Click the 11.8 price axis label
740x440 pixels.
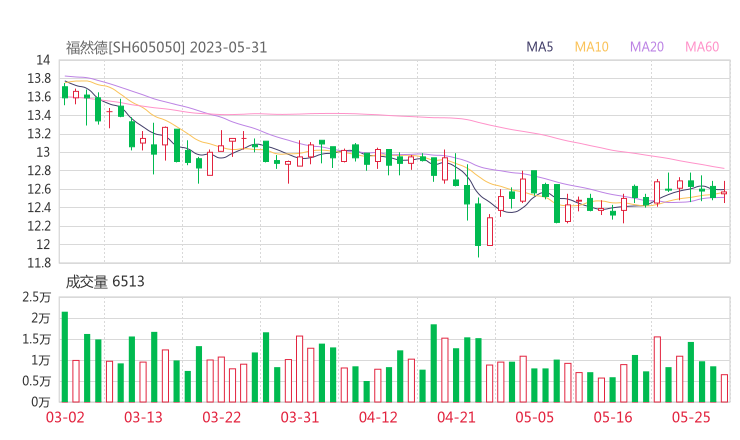pyautogui.click(x=39, y=263)
